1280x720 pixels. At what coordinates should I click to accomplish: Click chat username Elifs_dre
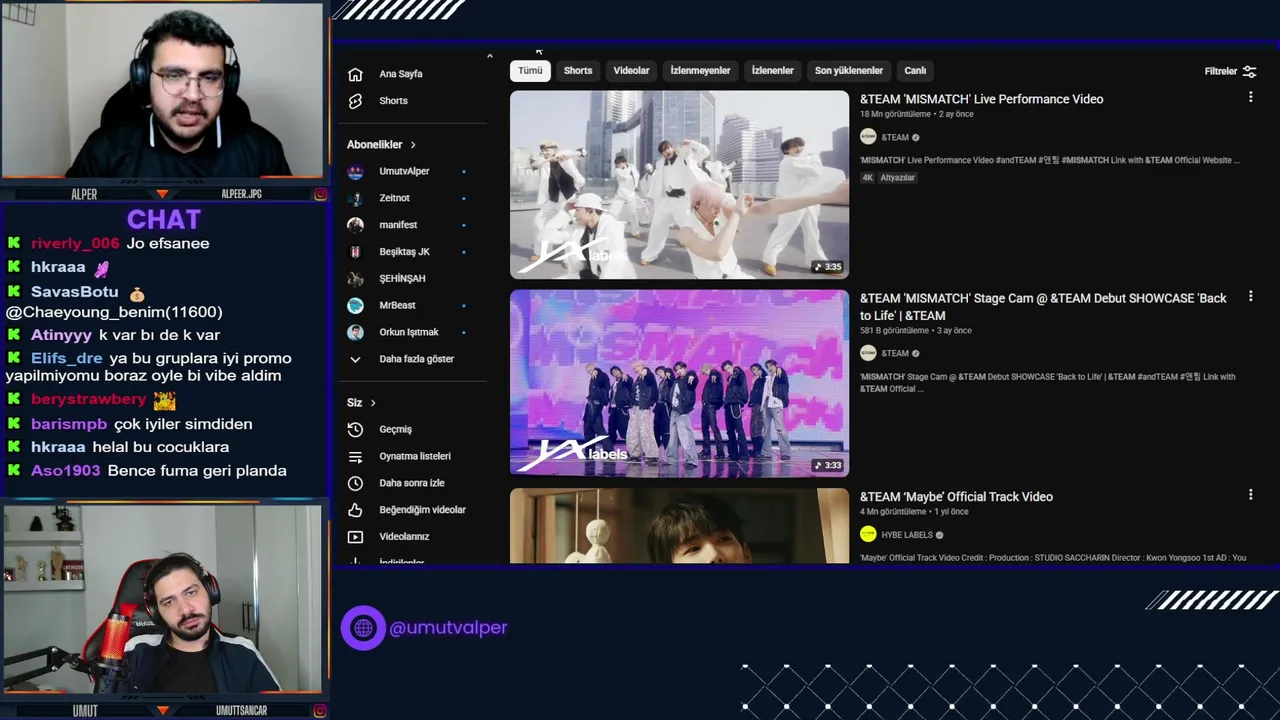[67, 358]
